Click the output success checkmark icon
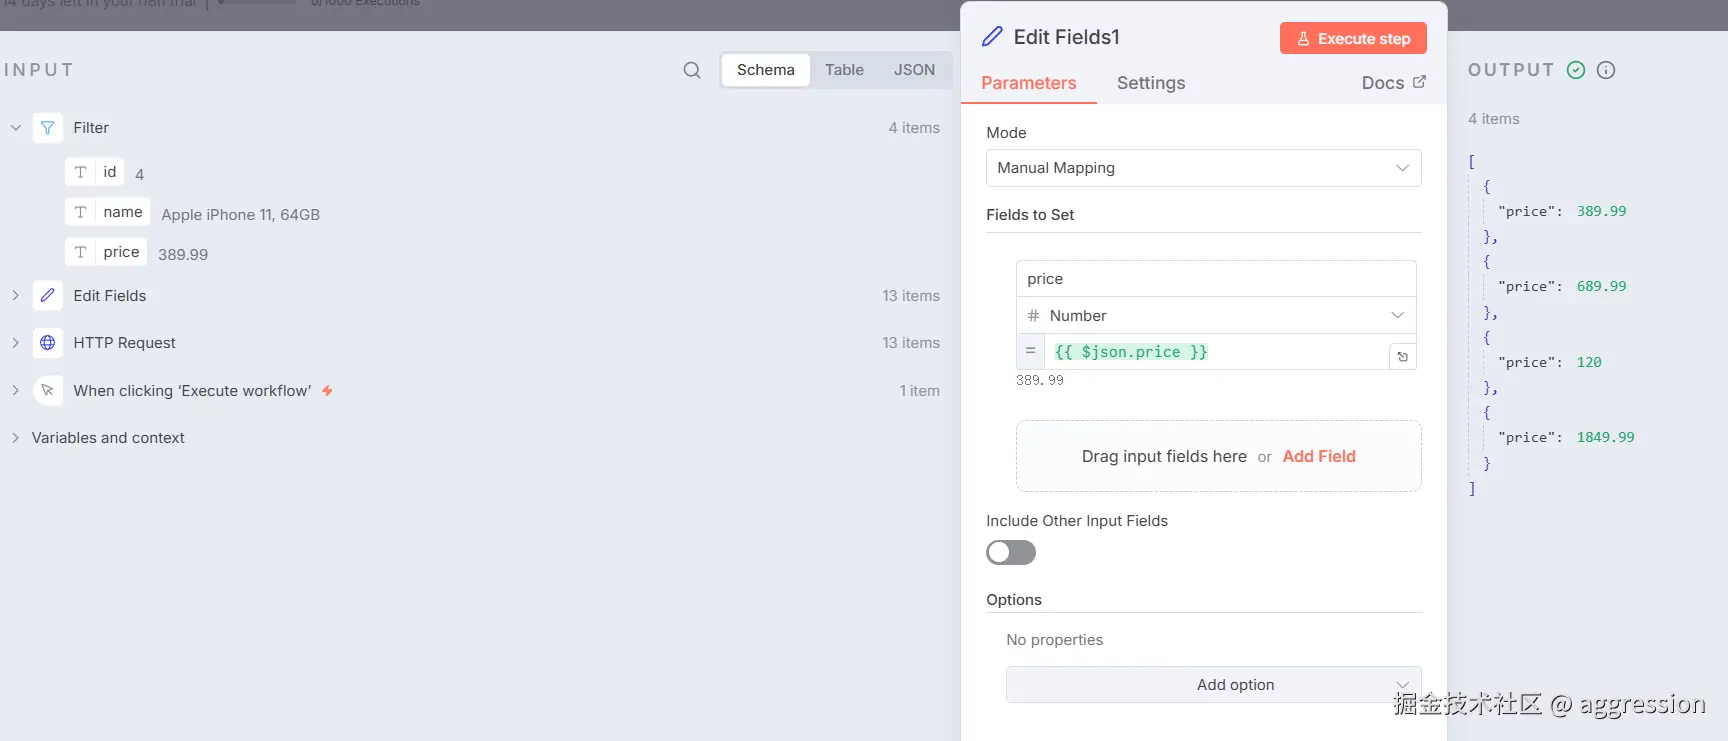Screen dimensions: 1728x741 coord(1576,70)
